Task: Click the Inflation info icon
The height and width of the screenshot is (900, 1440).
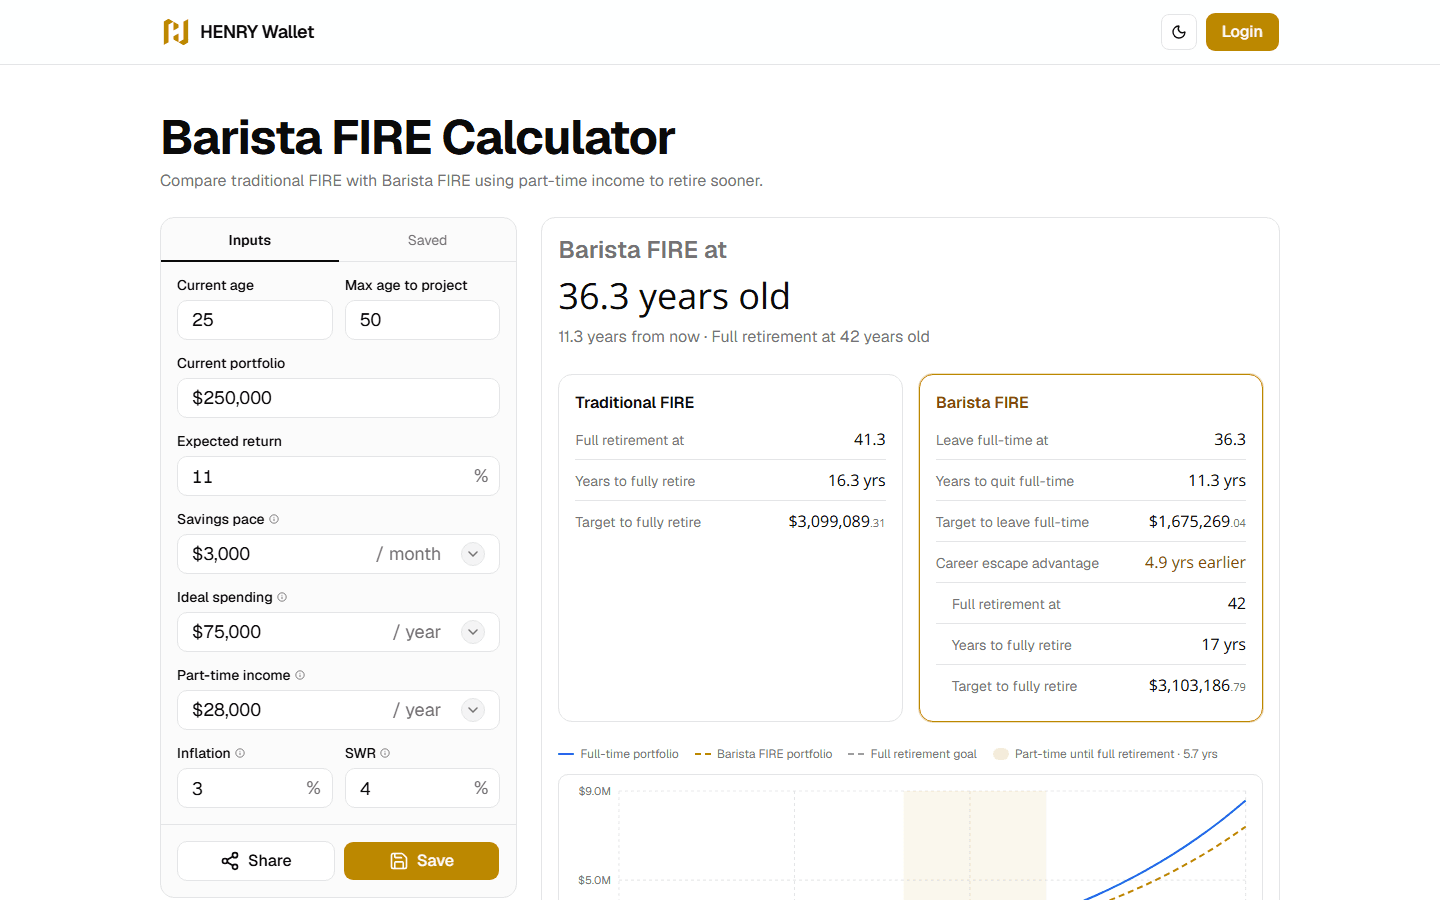Action: pos(240,753)
